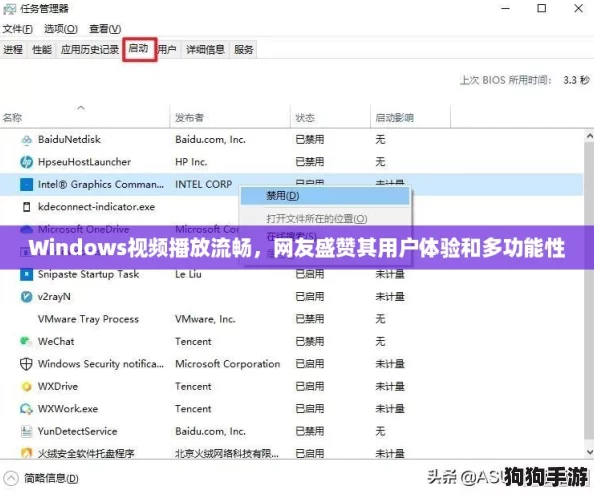Click the WXDrive yellow icon
Screen dimensions: 594x495
[27, 387]
